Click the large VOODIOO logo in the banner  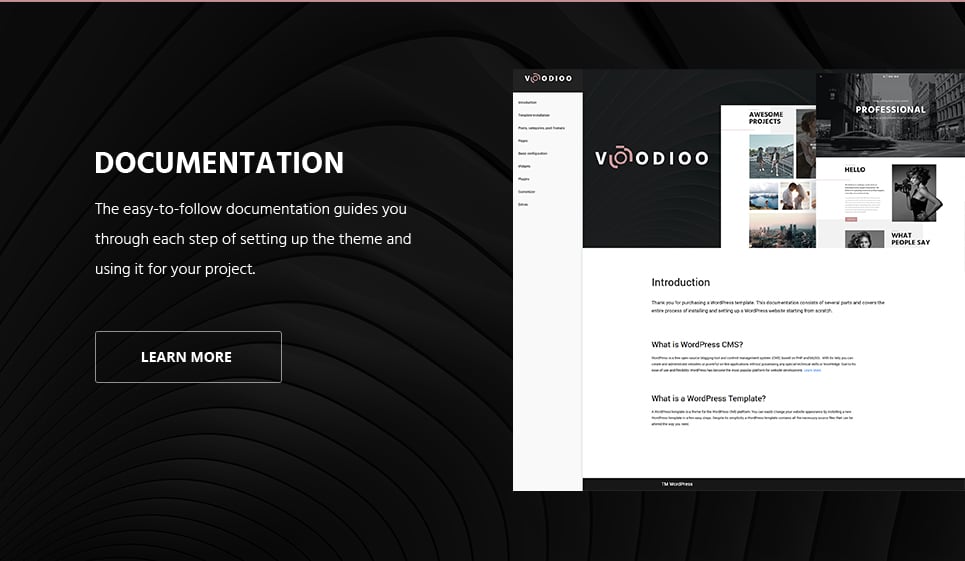[x=651, y=157]
